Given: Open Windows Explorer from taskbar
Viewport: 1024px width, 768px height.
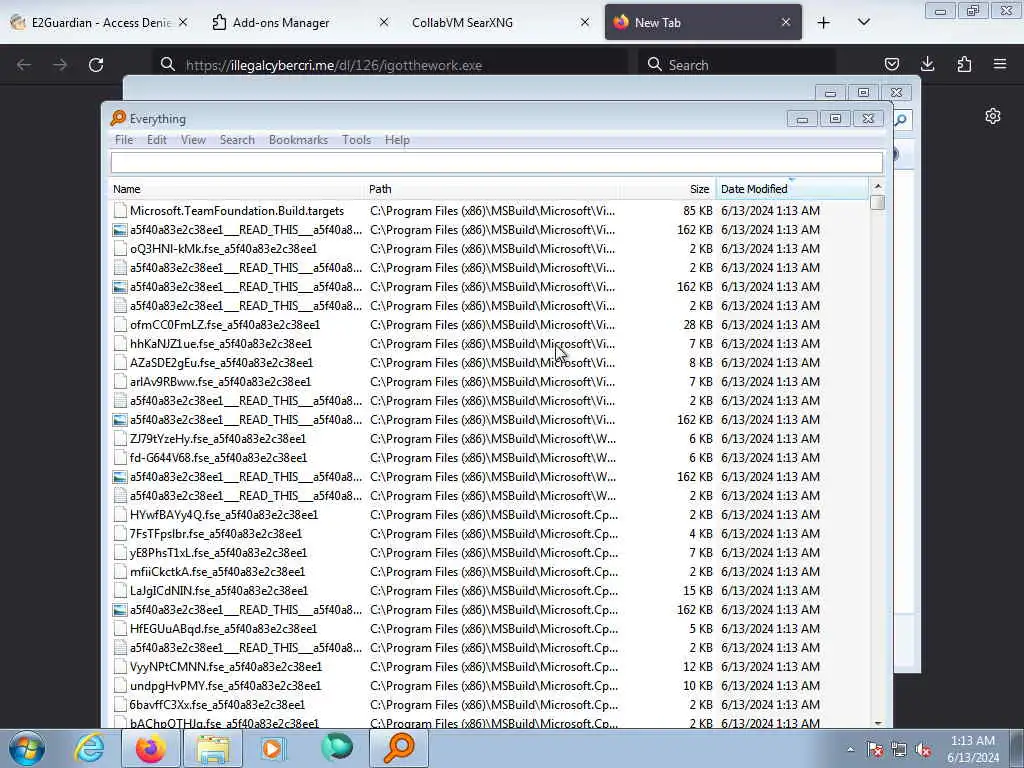Looking at the screenshot, I should [213, 748].
